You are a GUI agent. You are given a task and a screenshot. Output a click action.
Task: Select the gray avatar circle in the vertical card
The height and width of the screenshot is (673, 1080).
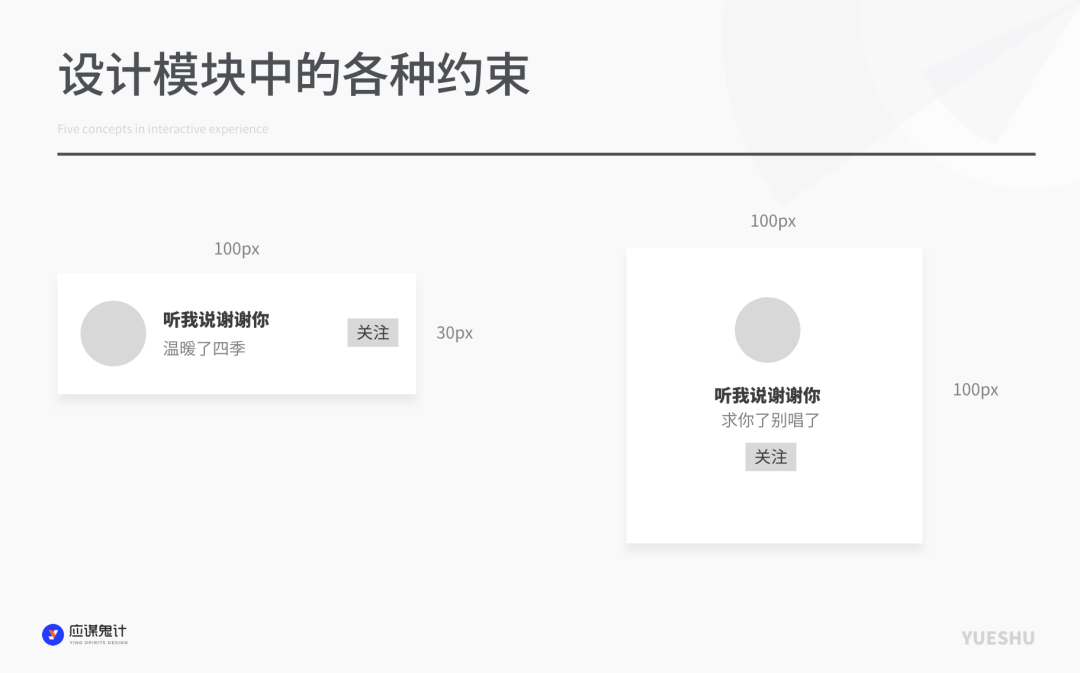[x=767, y=330]
